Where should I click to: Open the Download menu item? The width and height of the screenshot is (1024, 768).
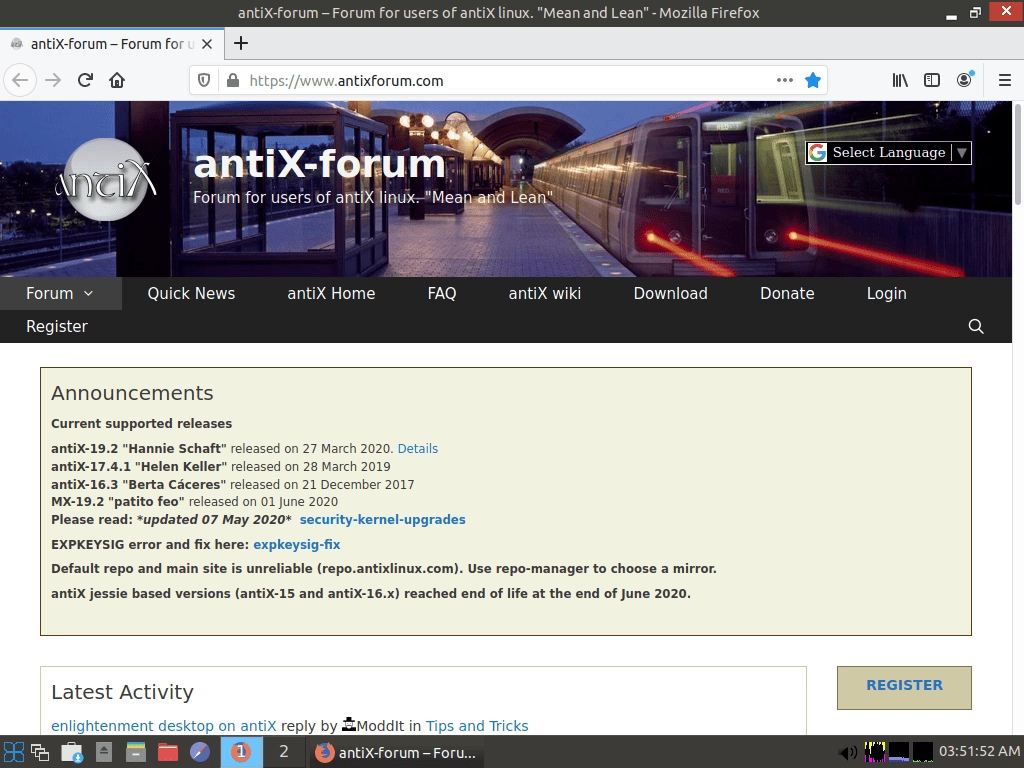pos(670,293)
